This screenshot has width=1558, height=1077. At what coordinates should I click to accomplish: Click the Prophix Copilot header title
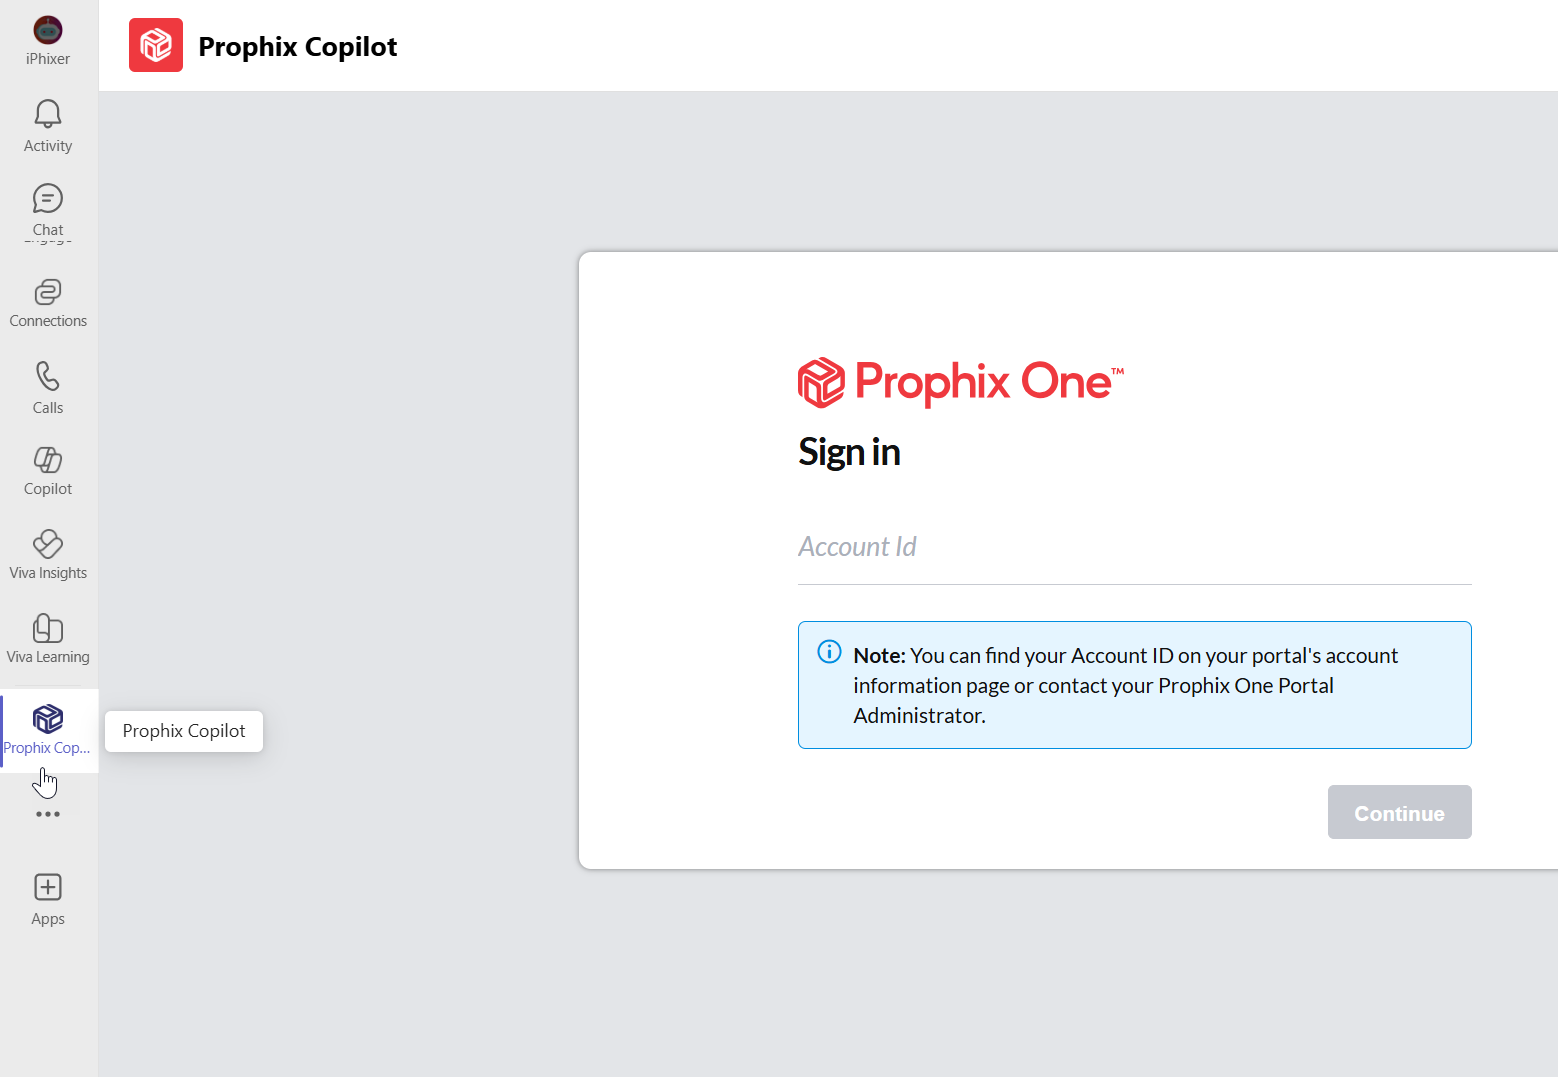click(298, 47)
